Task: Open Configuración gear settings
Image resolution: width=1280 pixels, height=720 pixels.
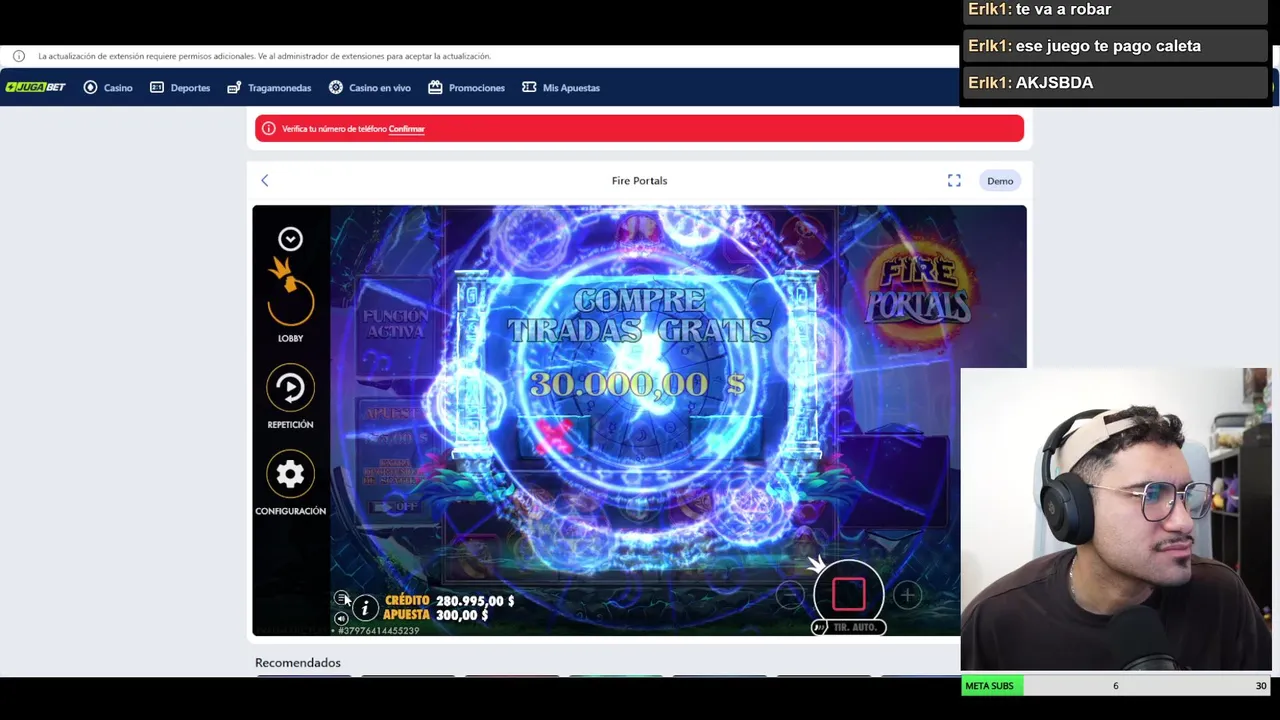Action: (x=290, y=482)
